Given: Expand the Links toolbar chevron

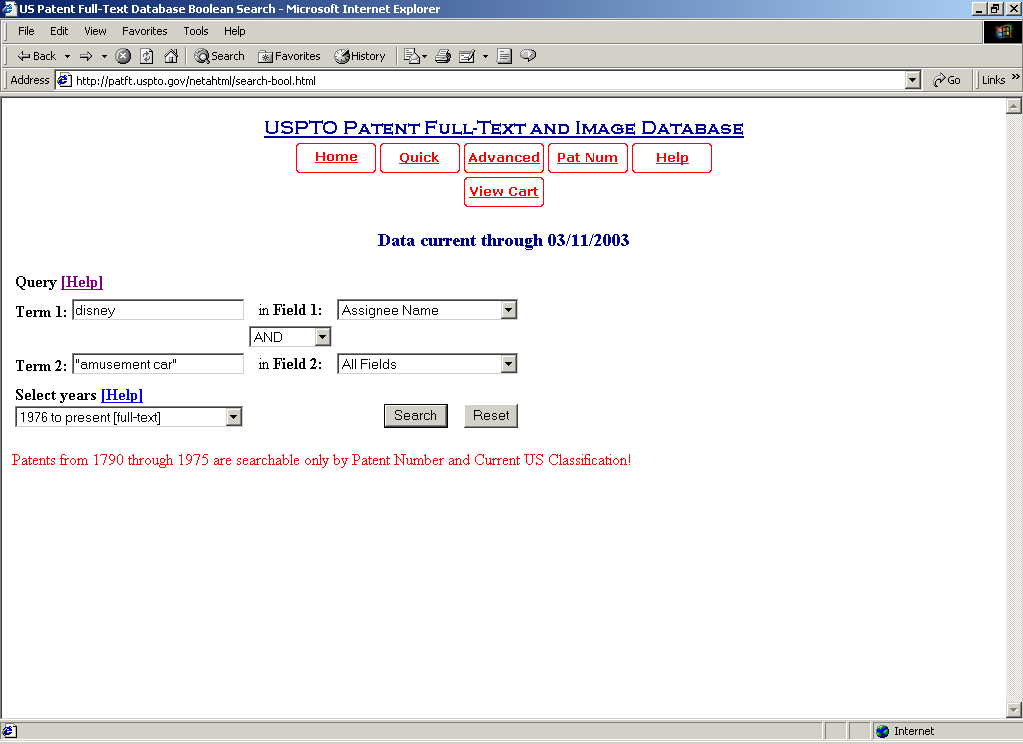Looking at the screenshot, I should 1015,78.
